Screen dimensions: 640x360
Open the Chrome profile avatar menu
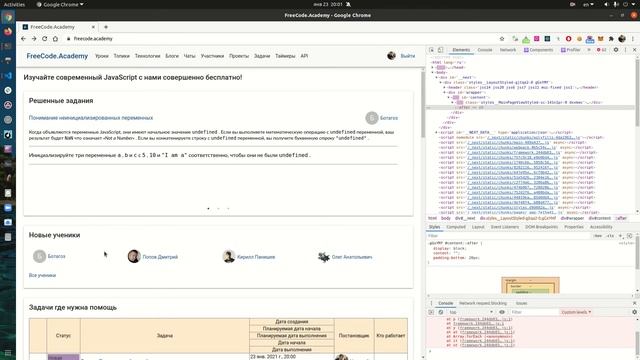click(622, 39)
